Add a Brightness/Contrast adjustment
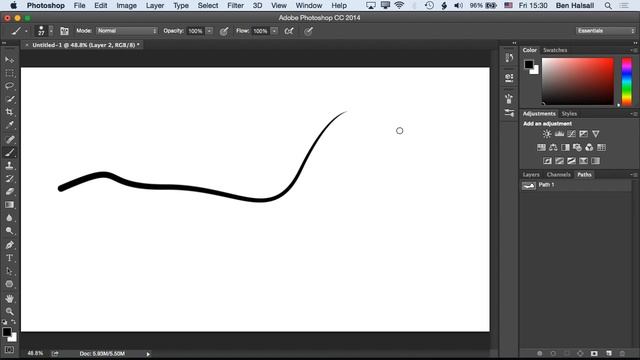Screen dimensions: 640x360 point(547,134)
